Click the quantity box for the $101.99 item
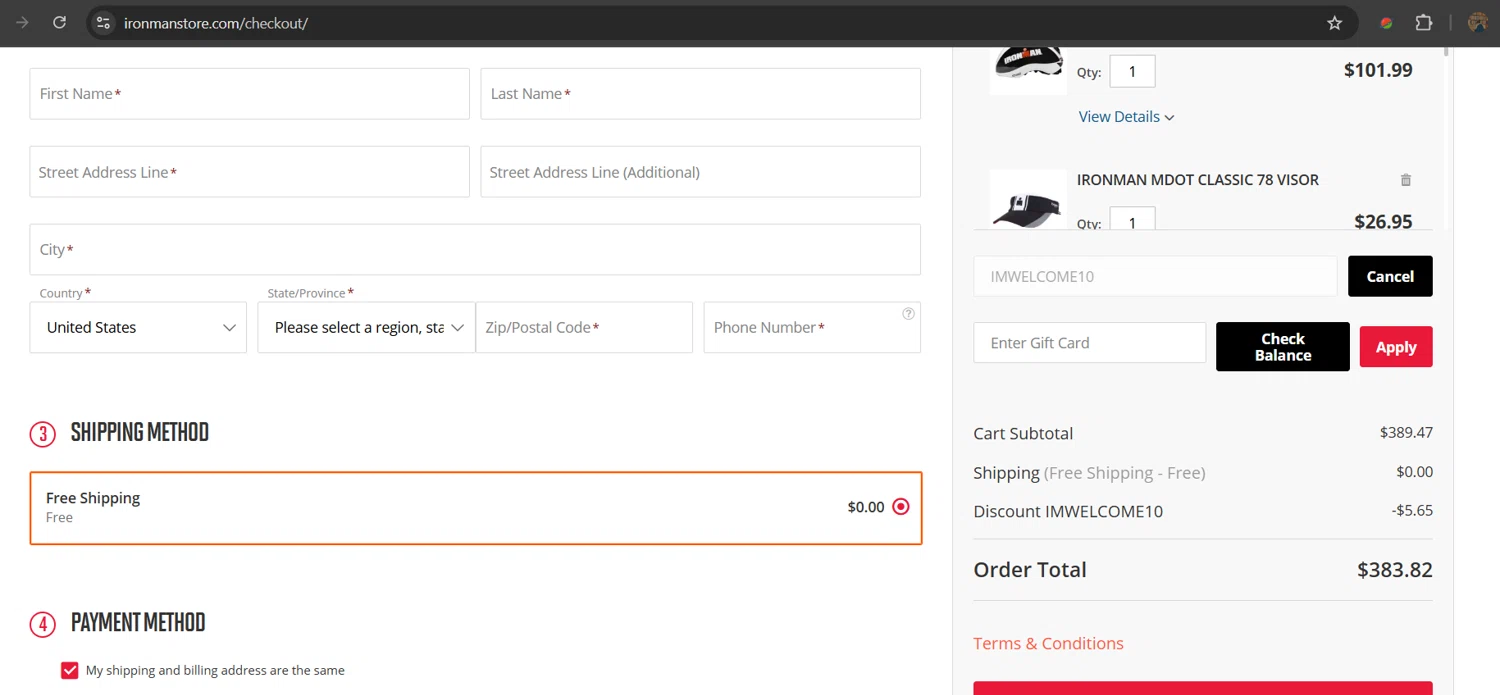The height and width of the screenshot is (695, 1500). click(x=1132, y=71)
